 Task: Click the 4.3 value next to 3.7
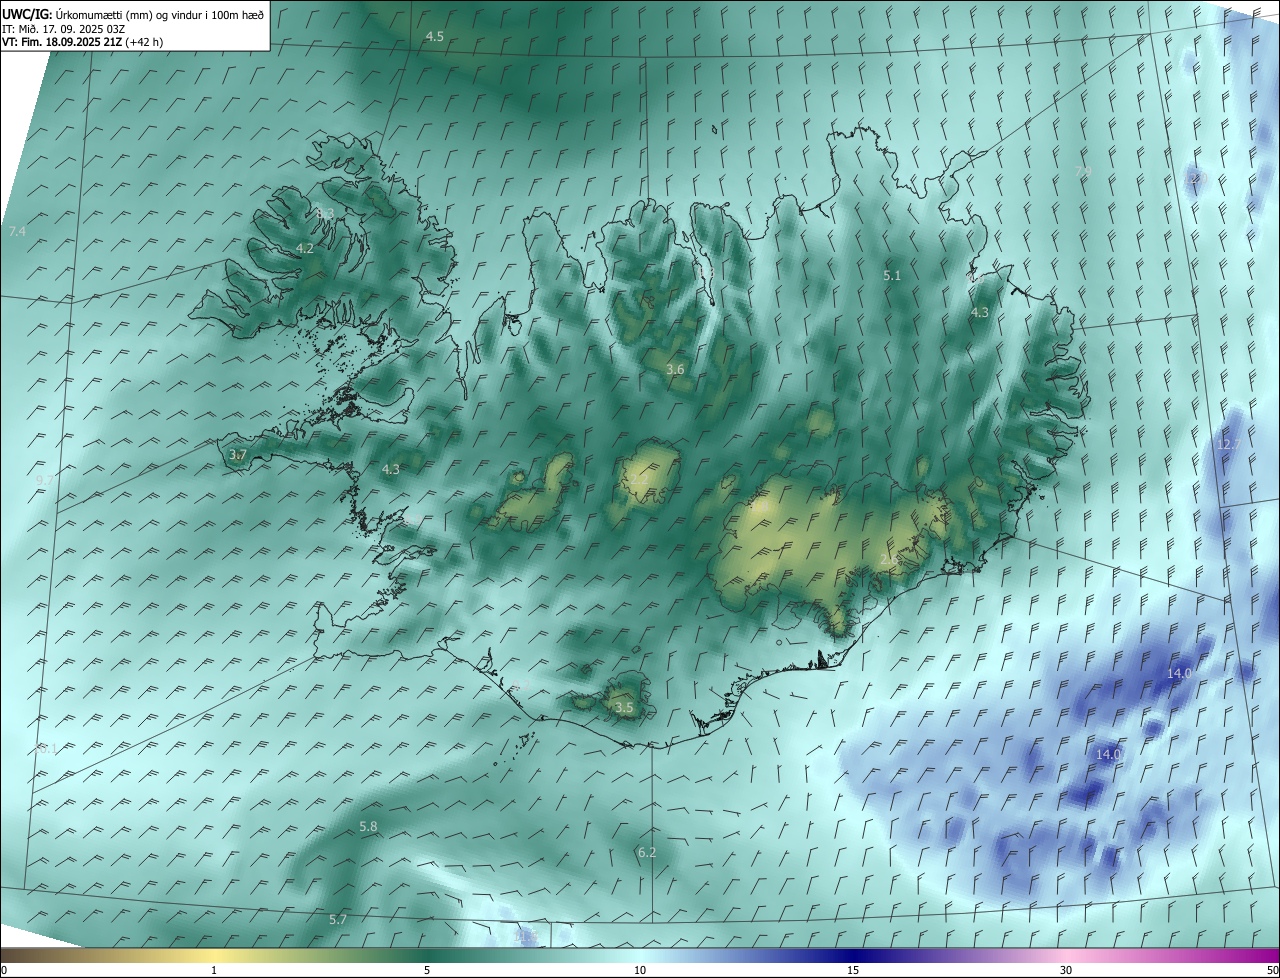tap(391, 469)
